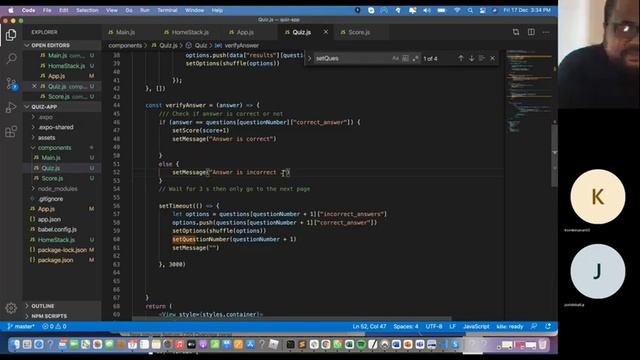Change indentation via Spaces: 4

click(x=406, y=327)
